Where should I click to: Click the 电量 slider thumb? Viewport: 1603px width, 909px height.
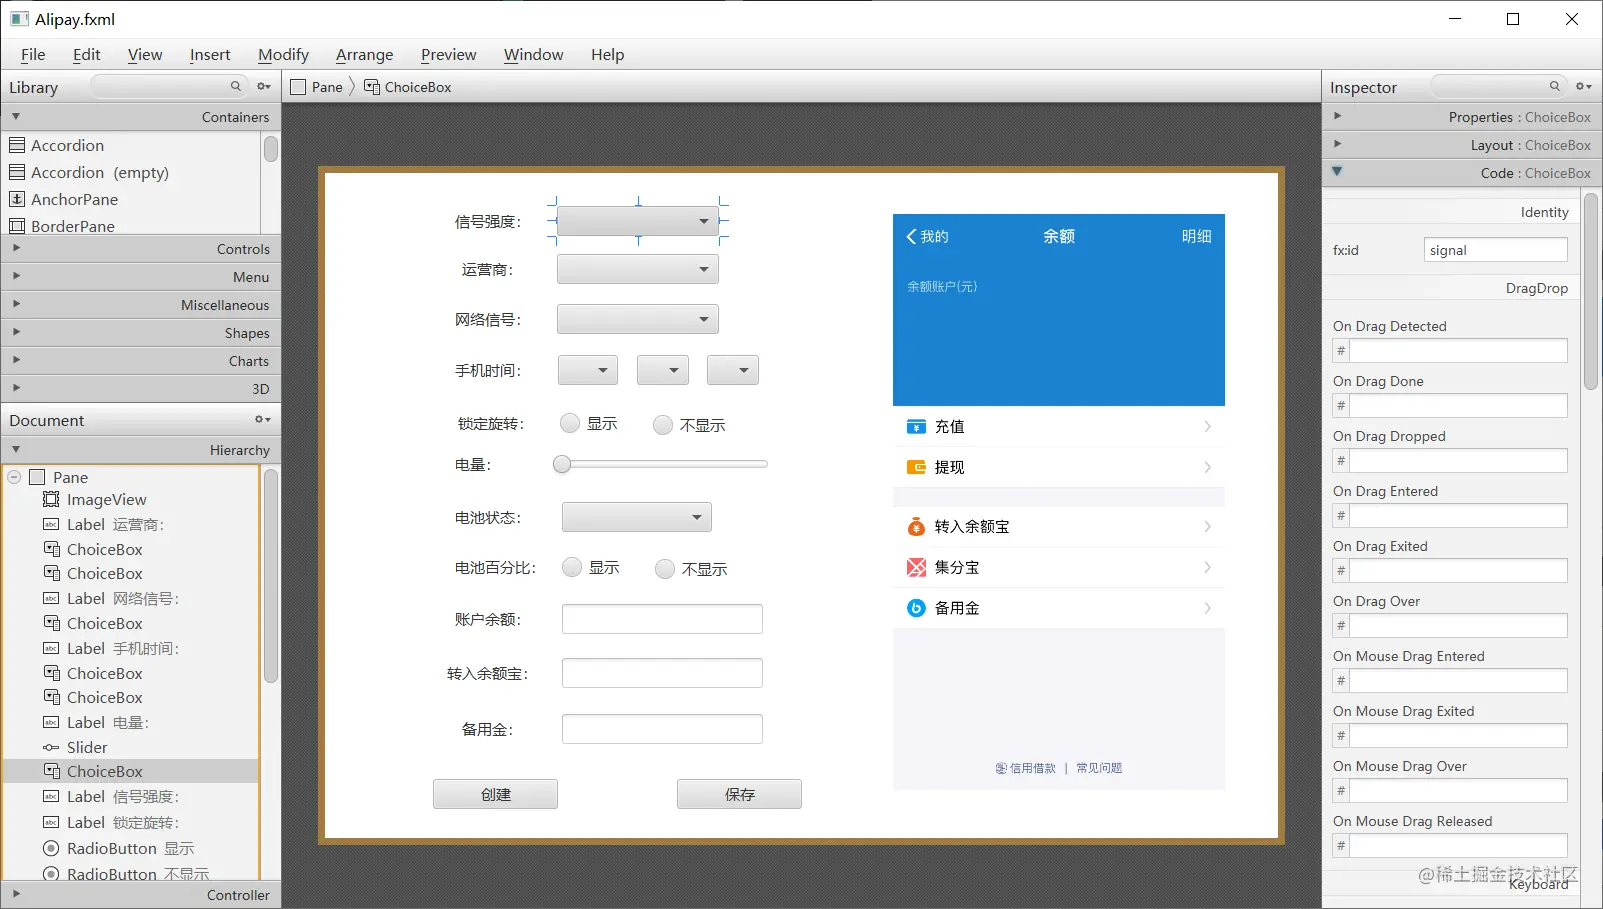click(x=562, y=464)
